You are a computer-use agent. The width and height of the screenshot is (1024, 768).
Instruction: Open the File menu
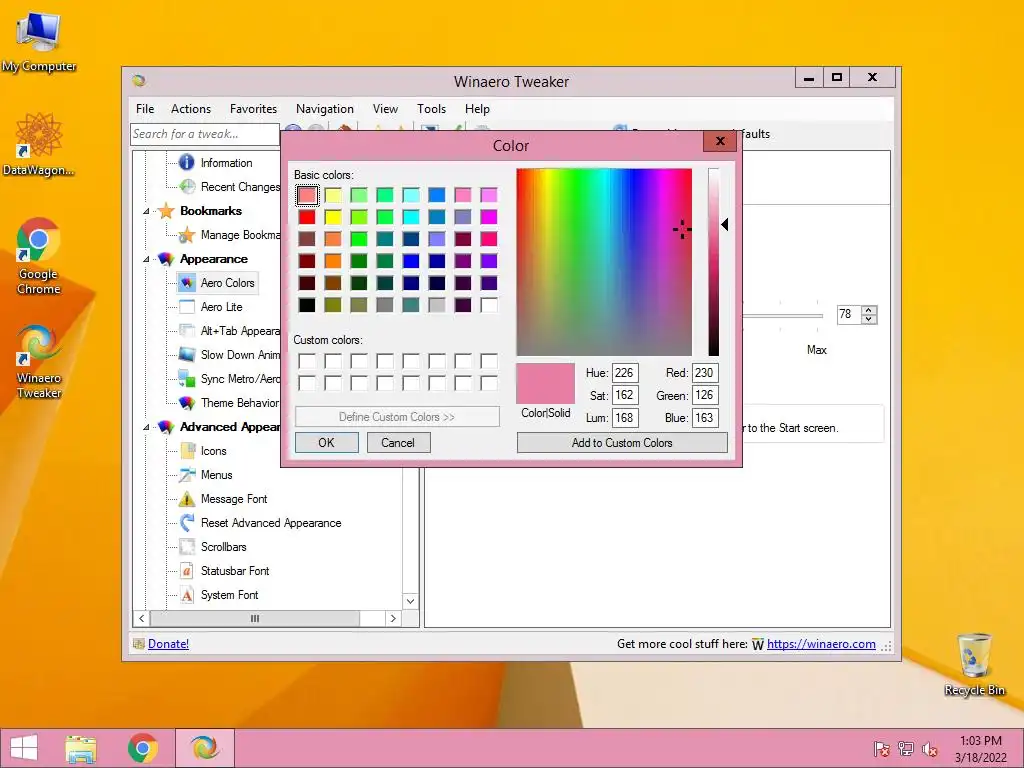coord(145,108)
